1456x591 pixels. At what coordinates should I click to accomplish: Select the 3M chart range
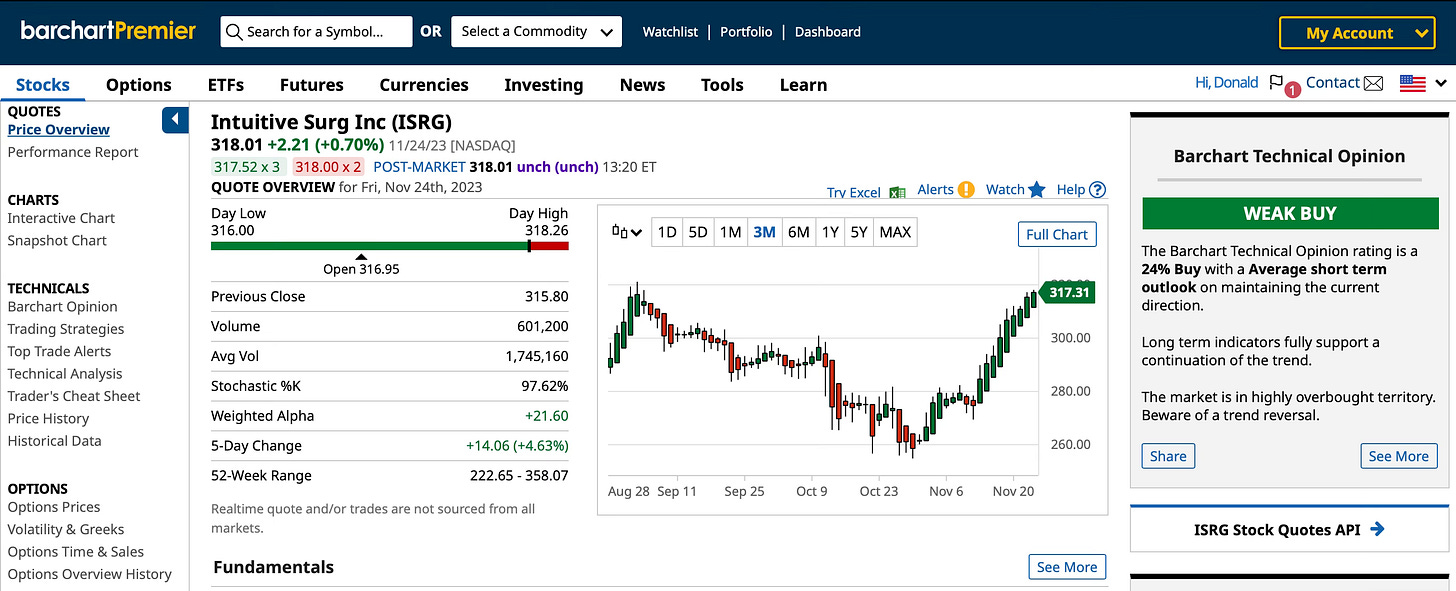pyautogui.click(x=764, y=232)
